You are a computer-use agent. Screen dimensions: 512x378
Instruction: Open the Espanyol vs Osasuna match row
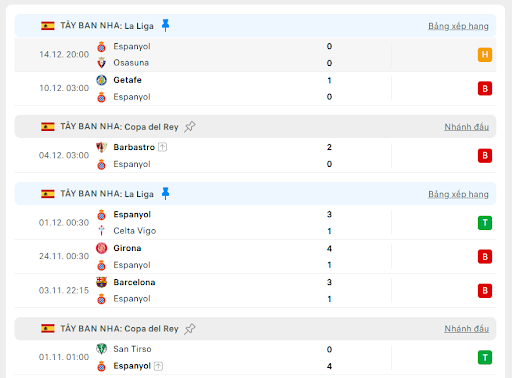pyautogui.click(x=255, y=55)
